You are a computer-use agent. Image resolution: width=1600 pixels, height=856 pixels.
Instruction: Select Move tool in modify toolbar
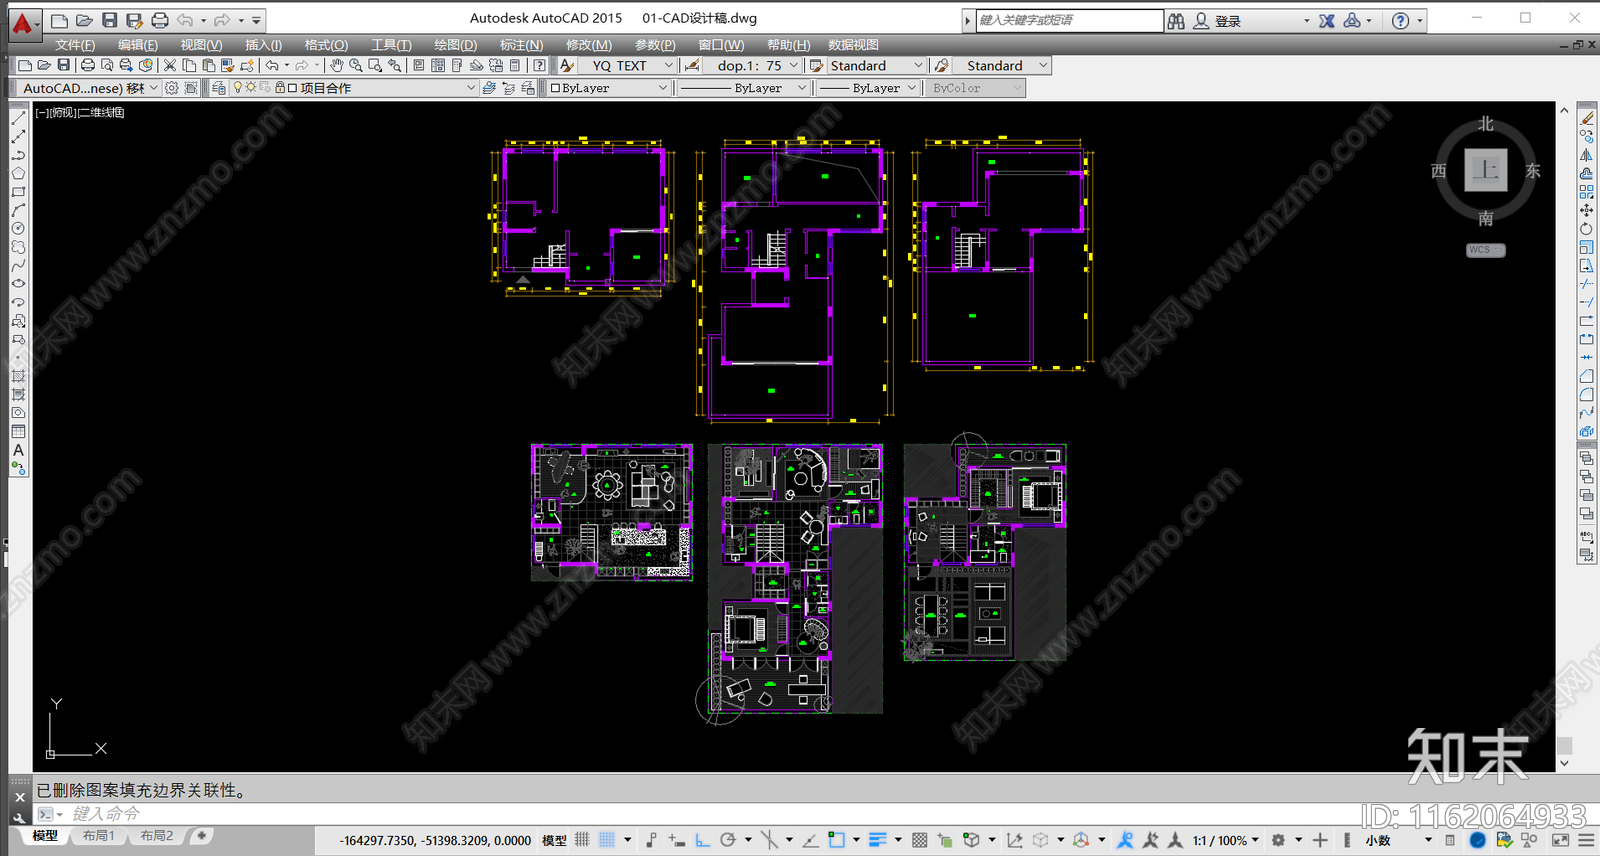point(1587,210)
